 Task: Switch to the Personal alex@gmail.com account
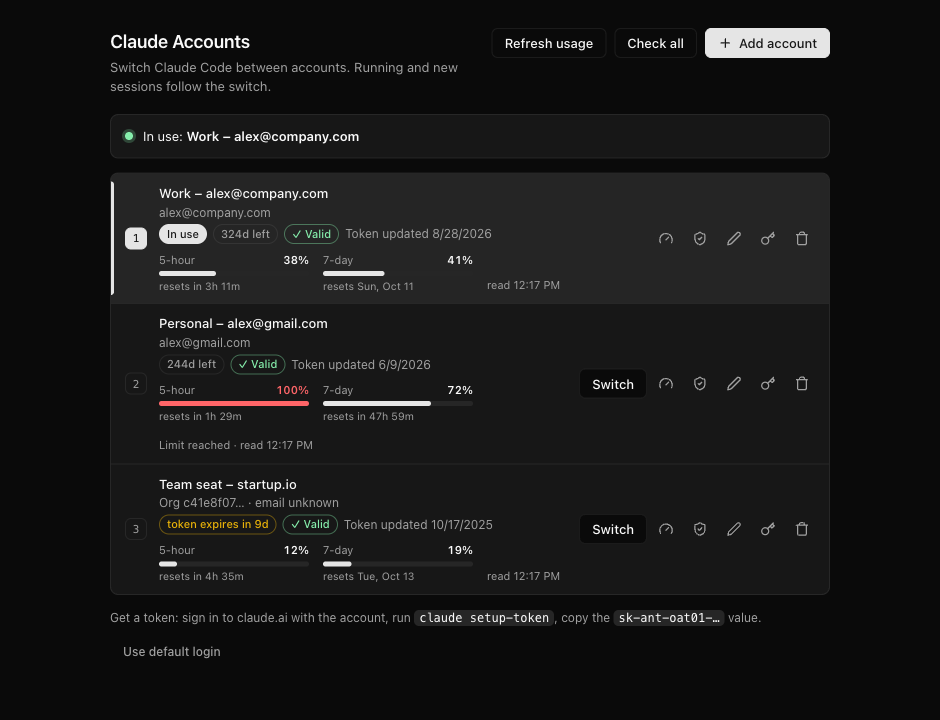click(613, 384)
